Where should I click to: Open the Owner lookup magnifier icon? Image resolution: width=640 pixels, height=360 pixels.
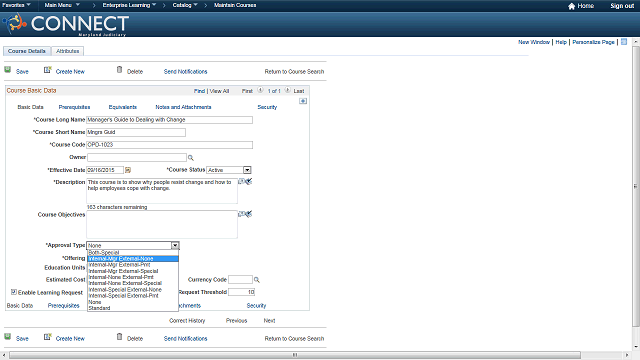click(191, 158)
